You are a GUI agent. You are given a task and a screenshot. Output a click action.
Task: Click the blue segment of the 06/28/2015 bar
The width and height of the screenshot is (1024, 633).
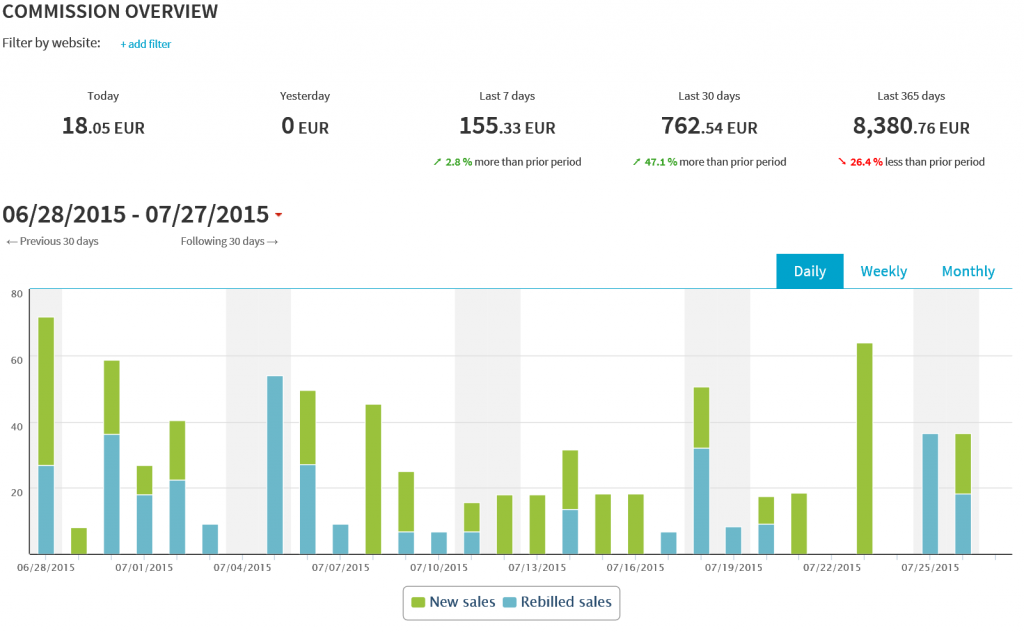[46, 510]
